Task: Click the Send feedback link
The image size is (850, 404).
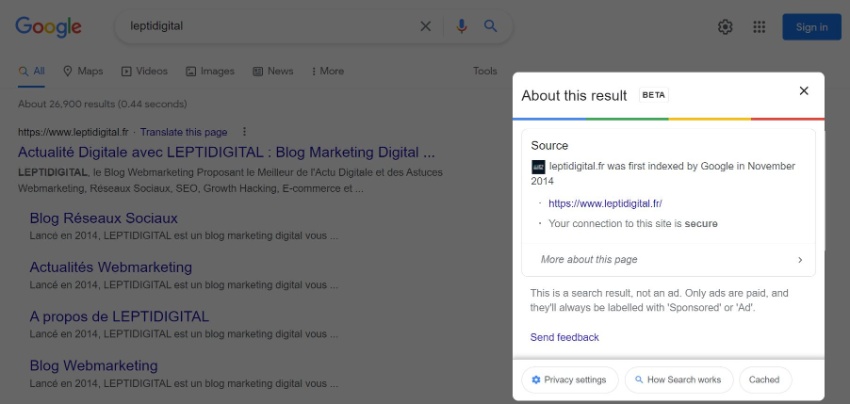Action: pyautogui.click(x=564, y=337)
